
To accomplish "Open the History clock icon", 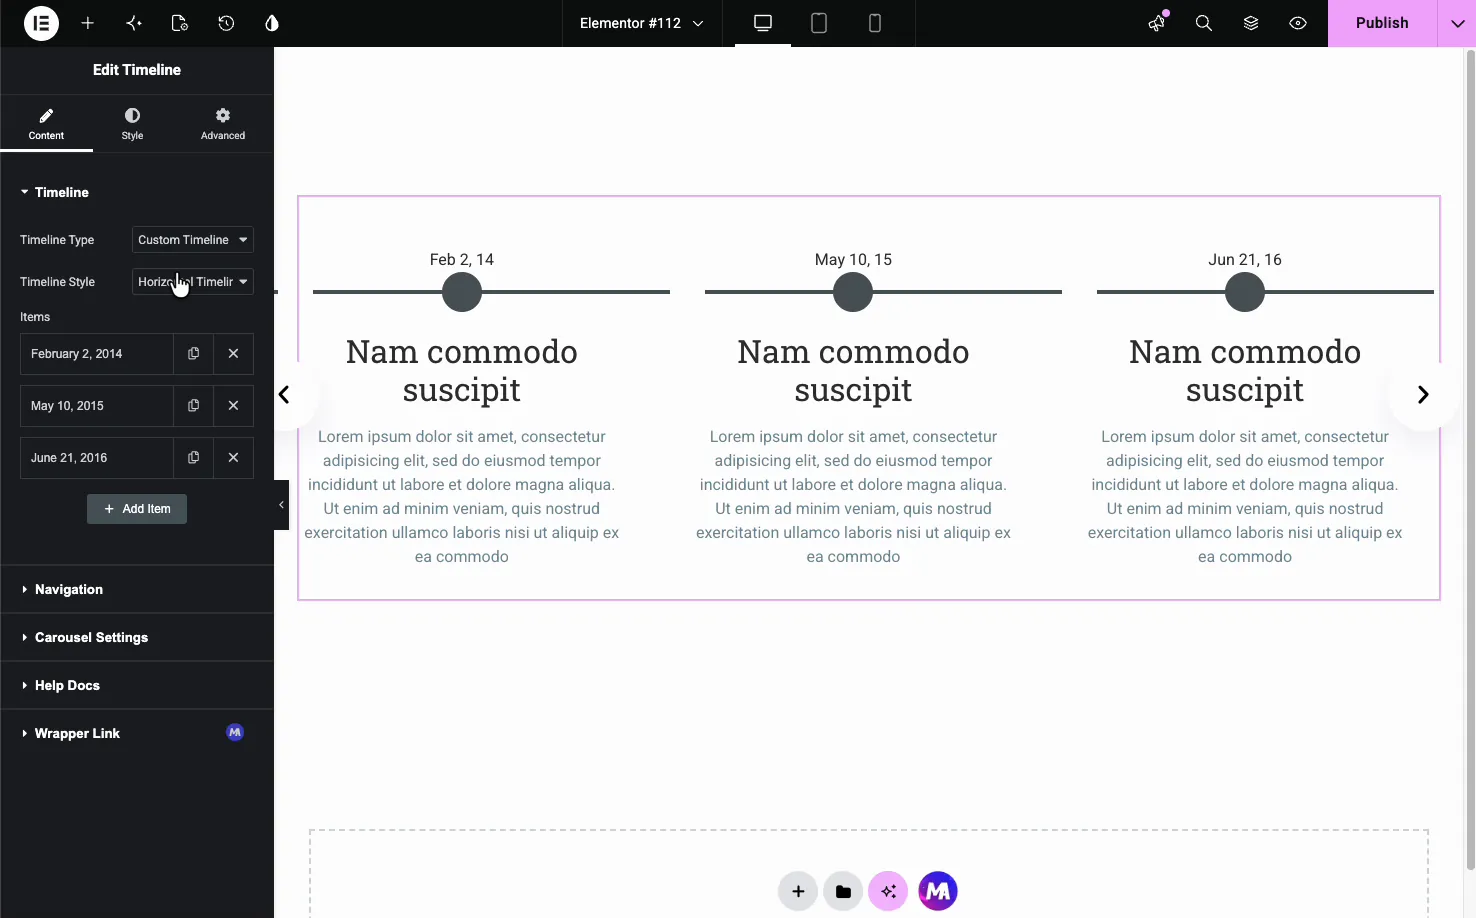I will (x=226, y=23).
